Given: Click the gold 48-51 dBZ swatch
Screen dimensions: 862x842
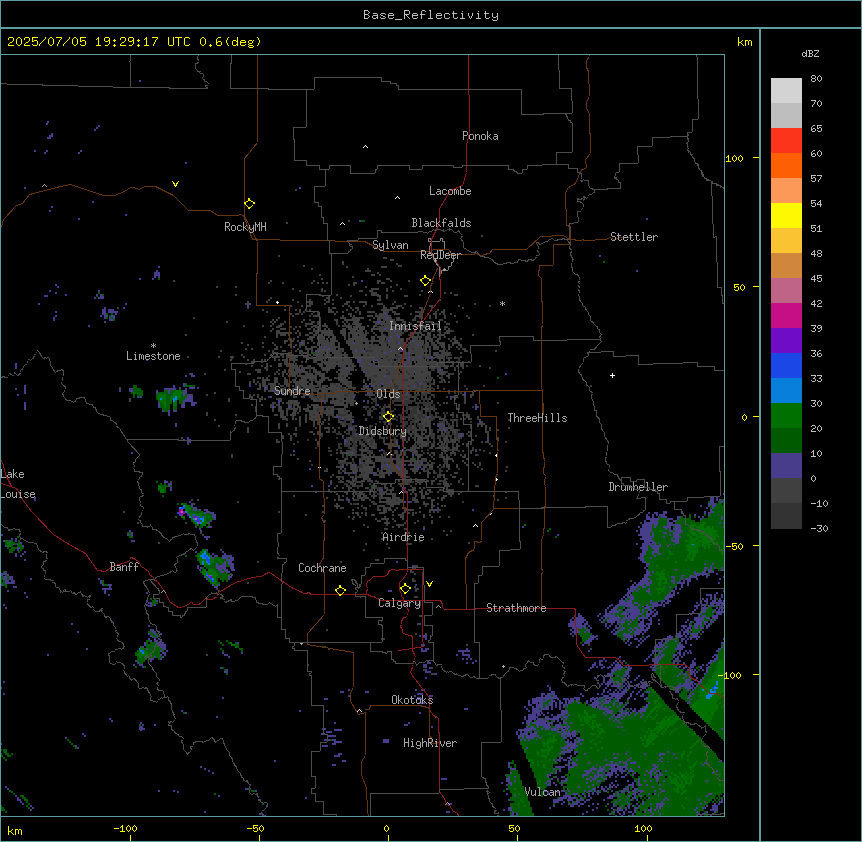Looking at the screenshot, I should (786, 241).
